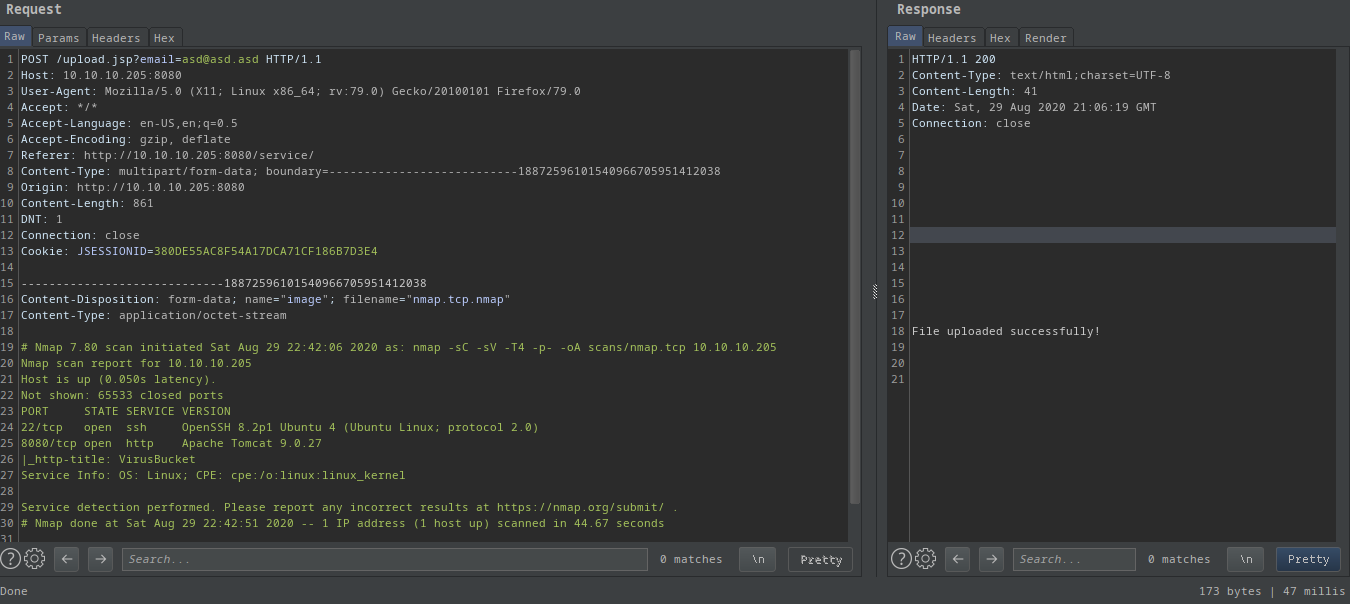Open the Request Headers tab
This screenshot has width=1350, height=604.
pyautogui.click(x=116, y=38)
